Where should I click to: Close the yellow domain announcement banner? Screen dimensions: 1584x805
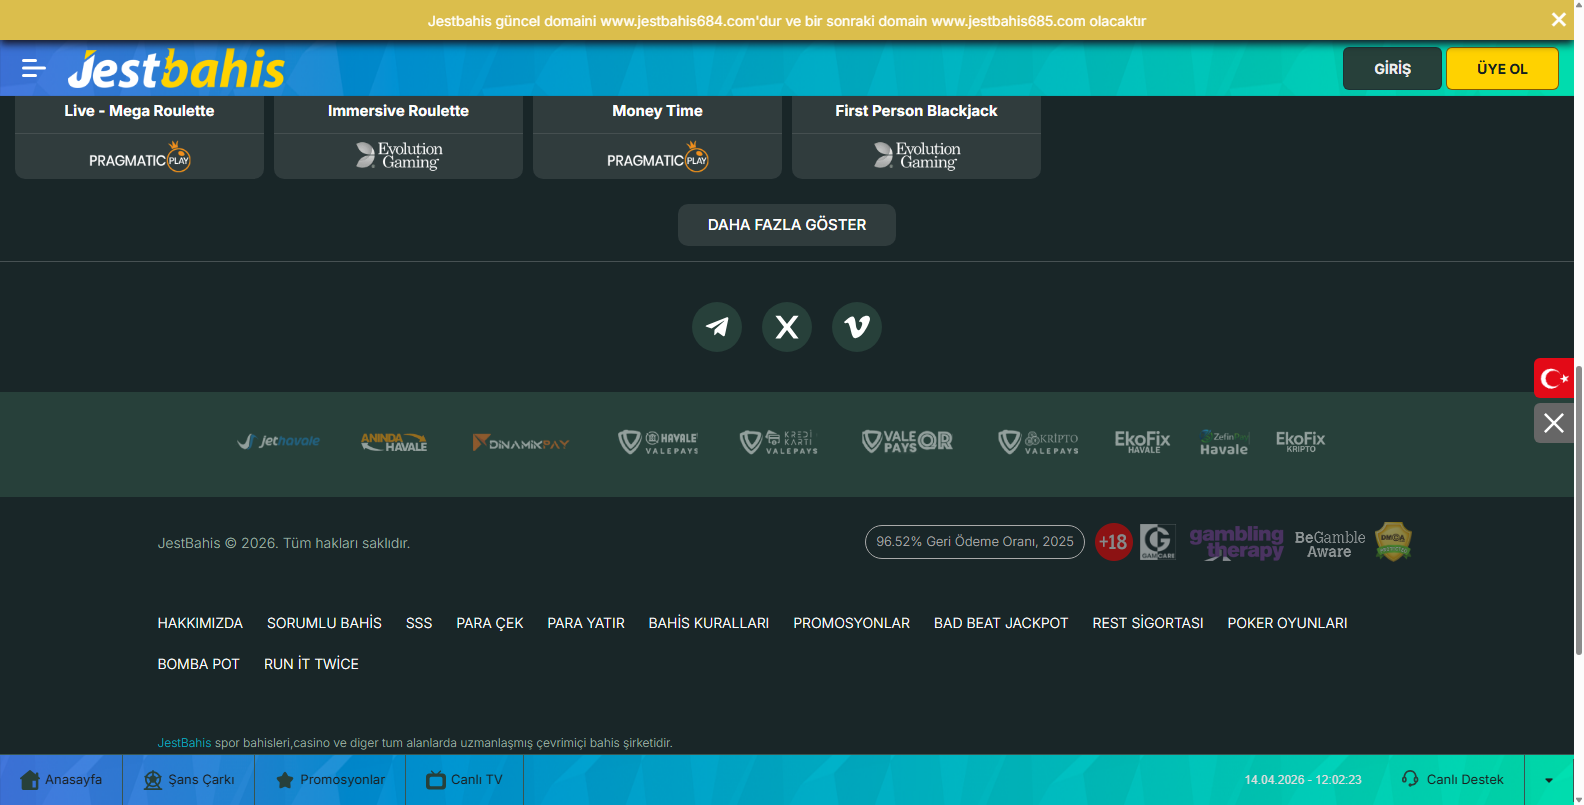point(1558,20)
